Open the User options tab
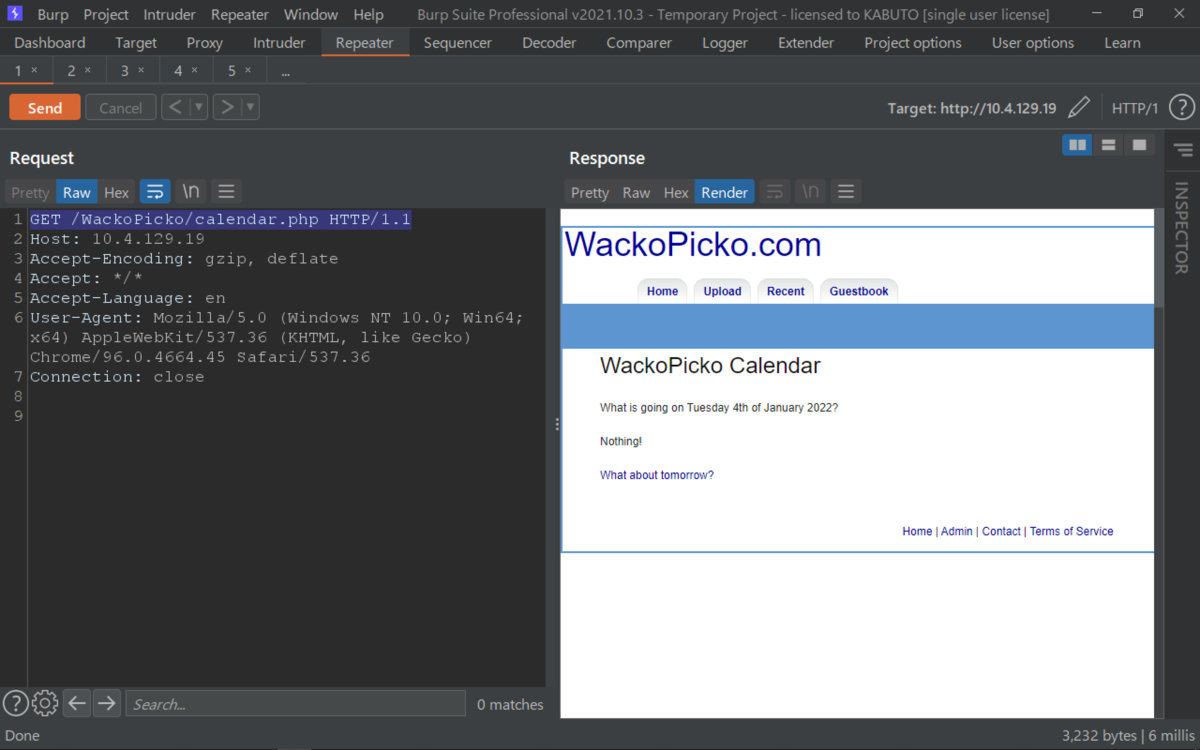This screenshot has height=750, width=1200. [1033, 43]
